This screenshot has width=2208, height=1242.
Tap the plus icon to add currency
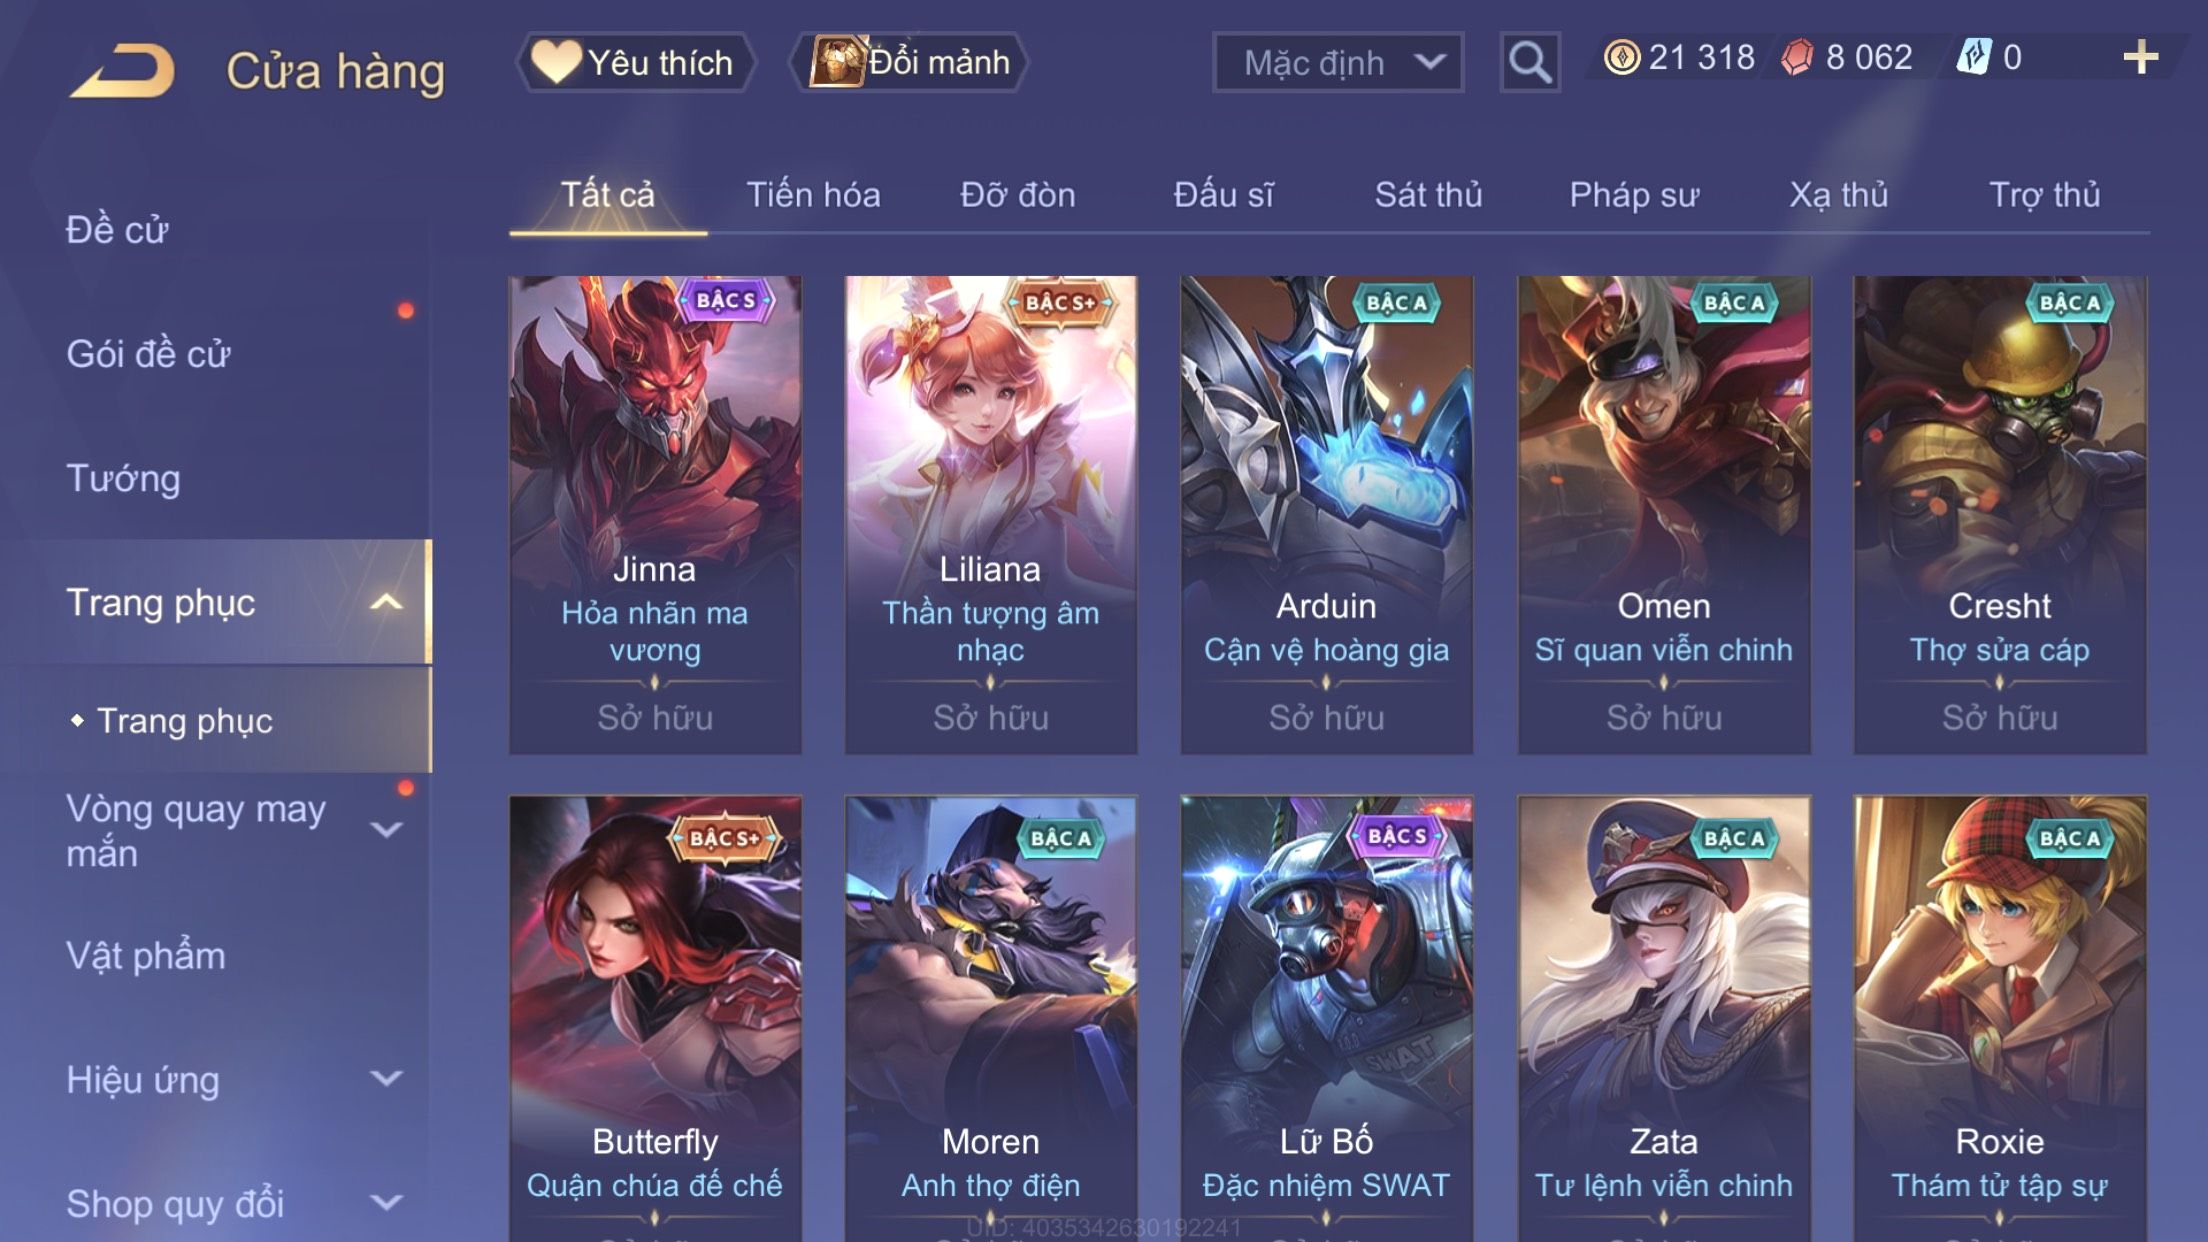(2140, 57)
